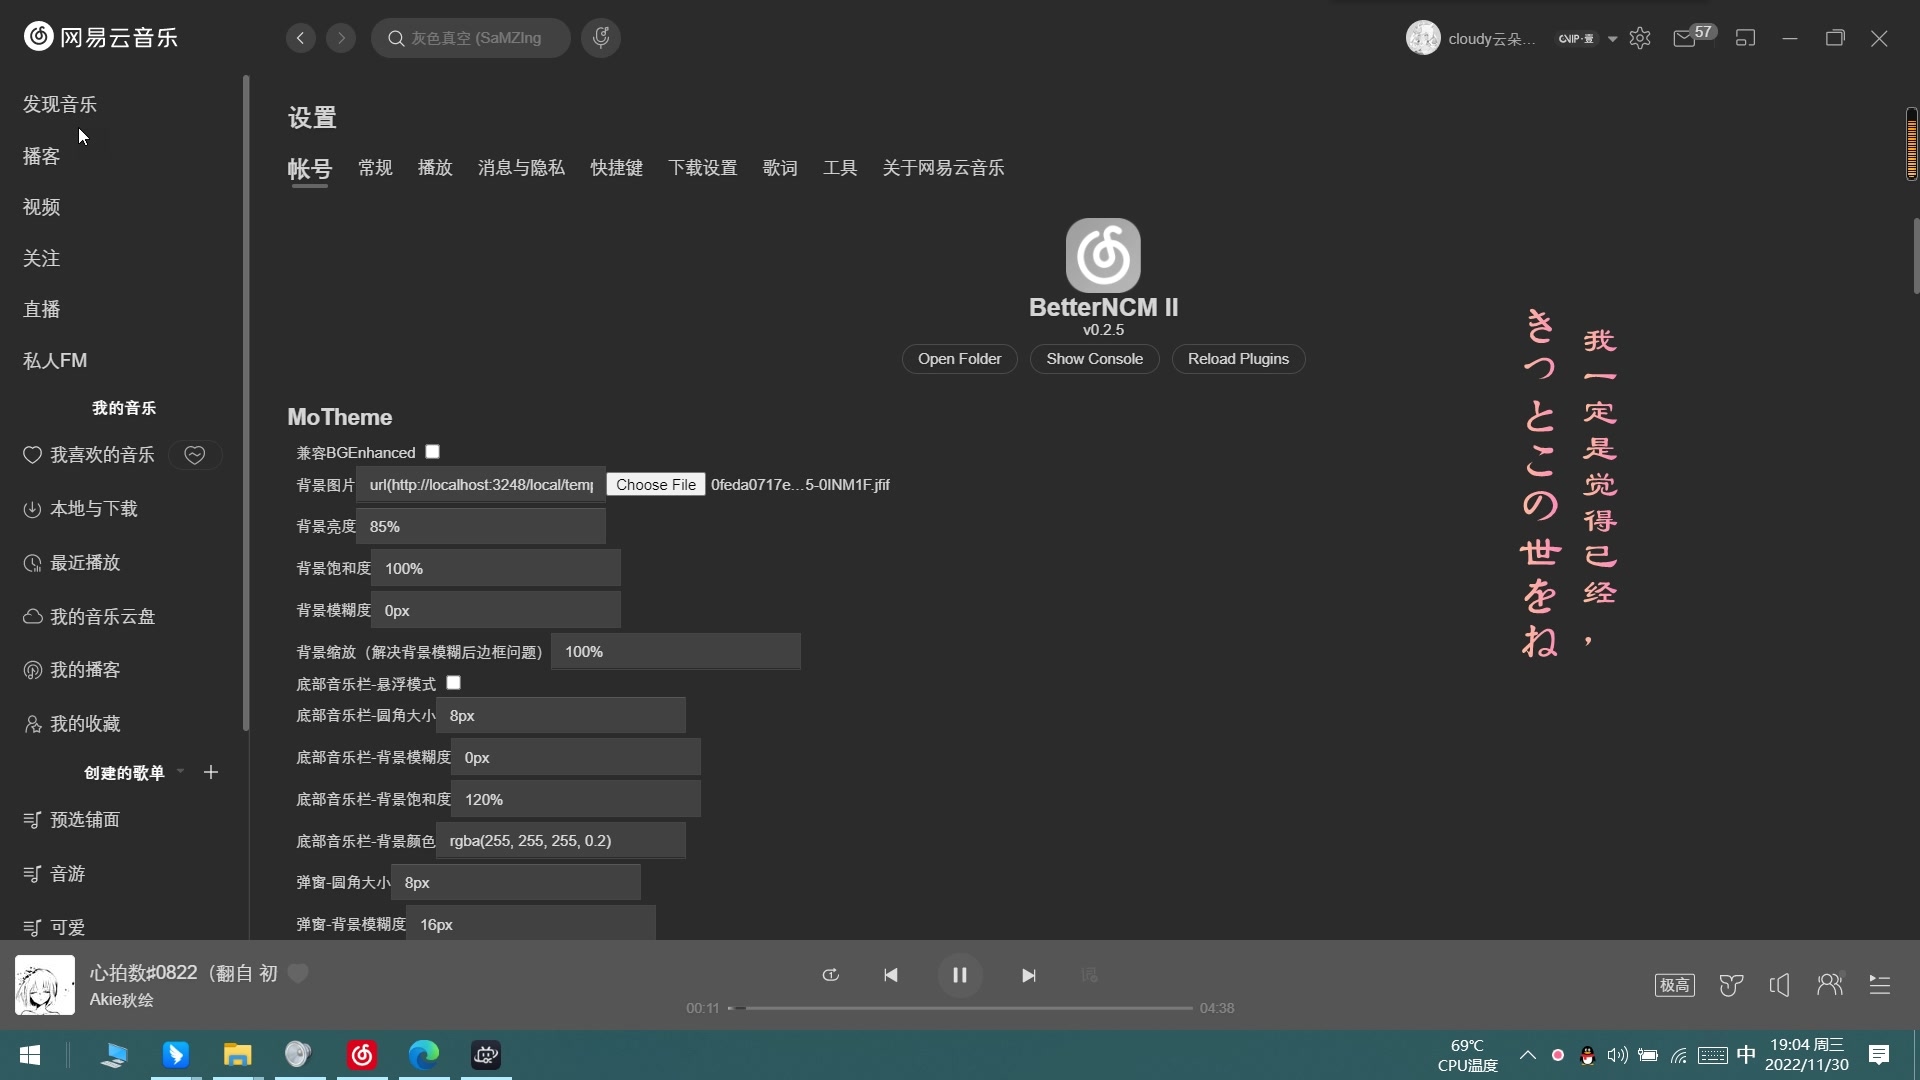Edit the 底部音乐栏-背景颜色 rgba field
1920x1080 pixels.
click(x=561, y=841)
